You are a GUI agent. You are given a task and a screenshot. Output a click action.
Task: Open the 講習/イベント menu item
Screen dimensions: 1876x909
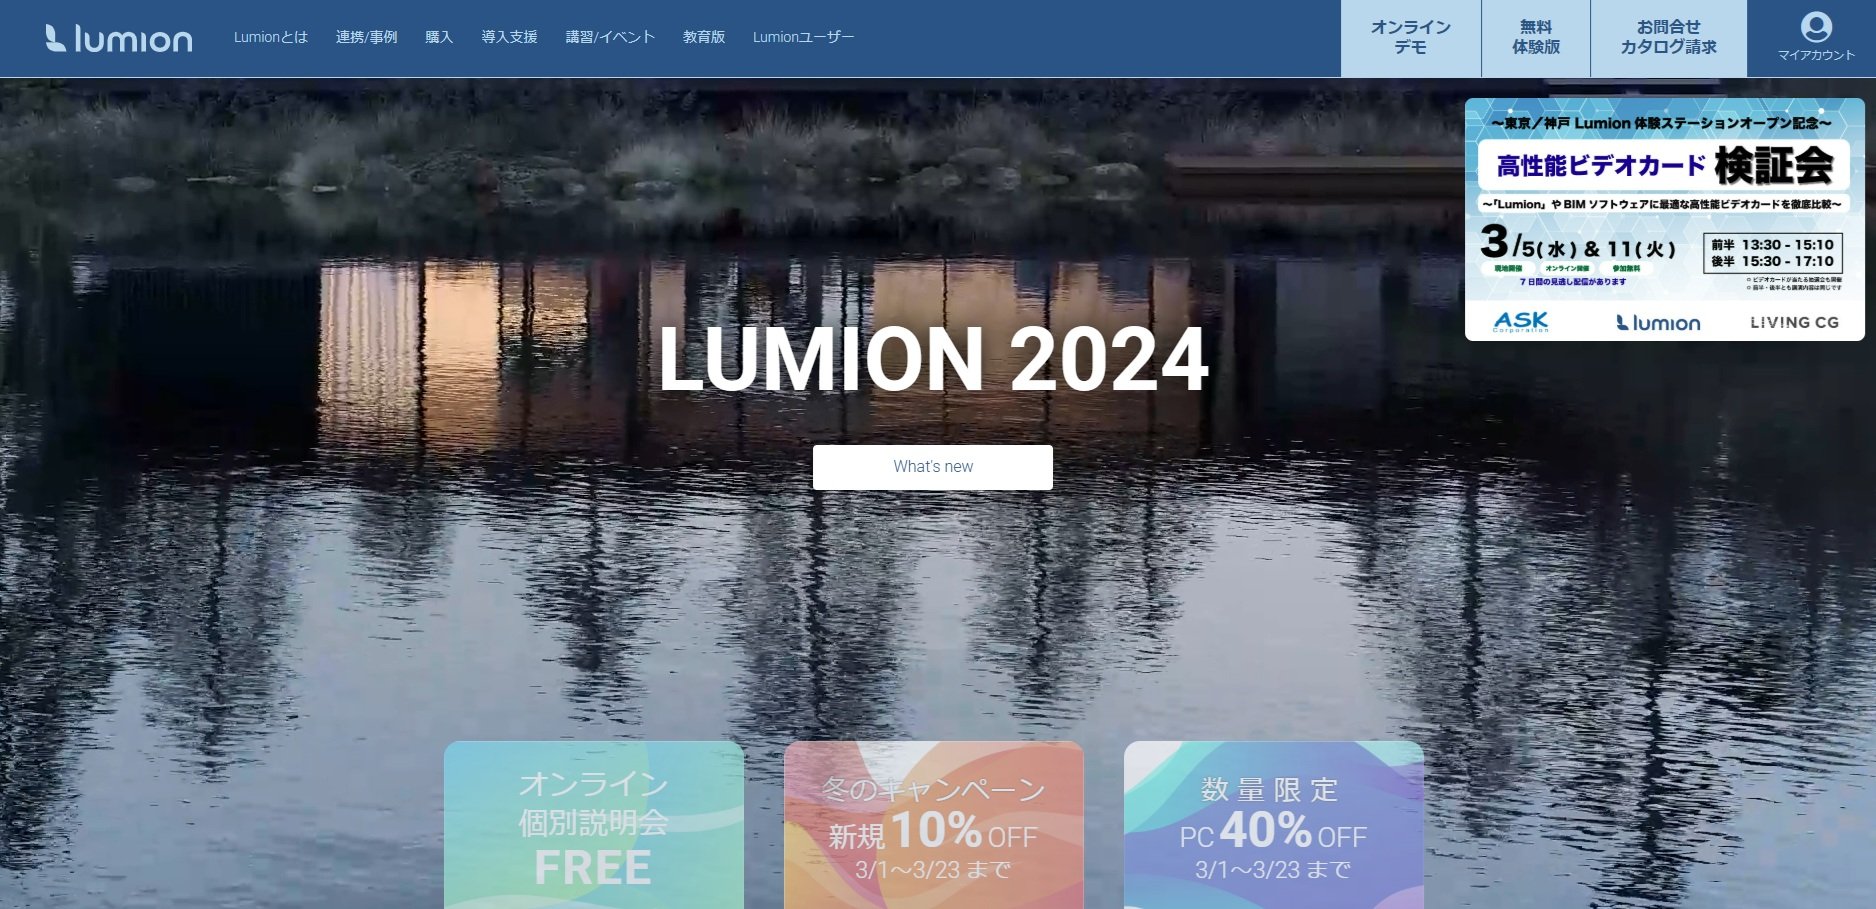pos(610,37)
